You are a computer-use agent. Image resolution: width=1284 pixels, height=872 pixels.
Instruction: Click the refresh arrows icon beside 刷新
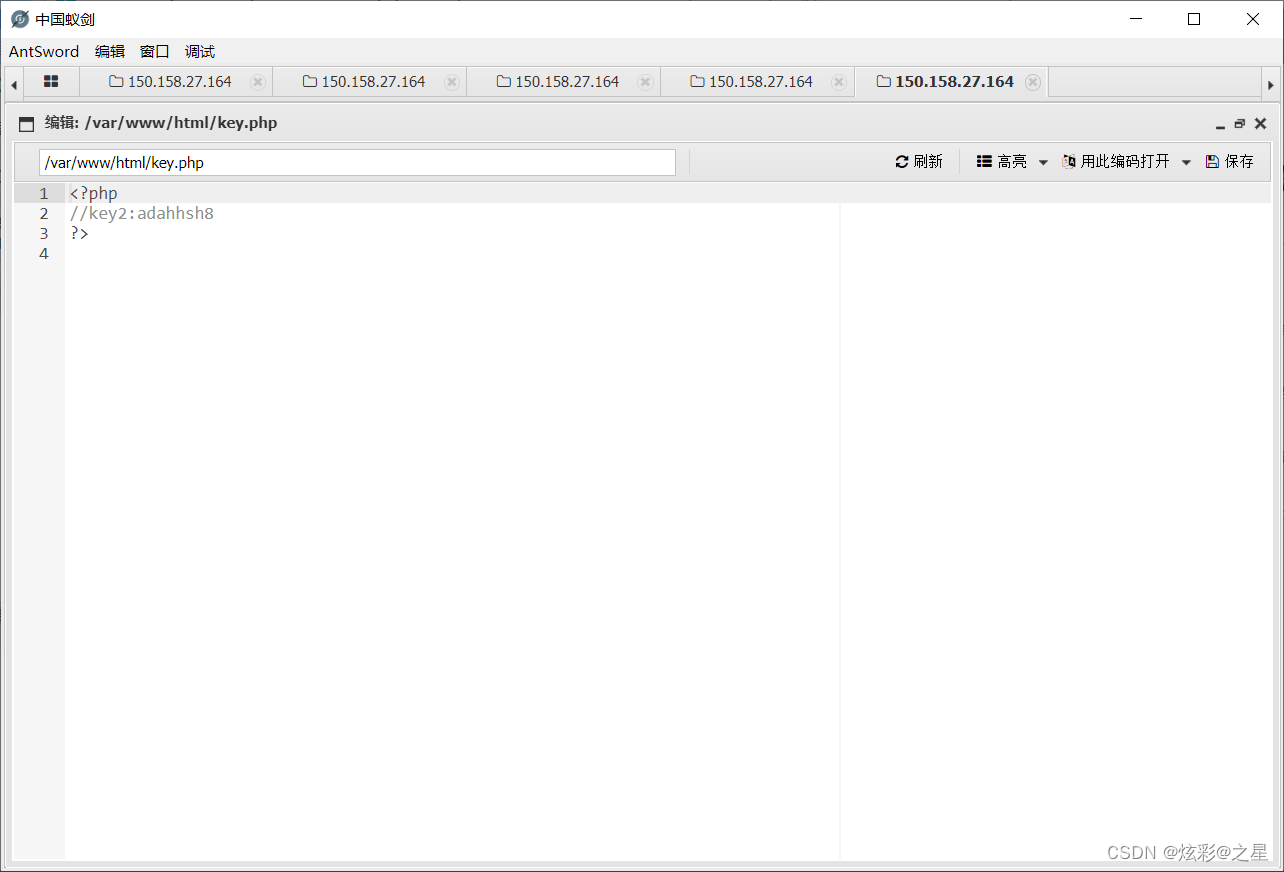tap(902, 161)
